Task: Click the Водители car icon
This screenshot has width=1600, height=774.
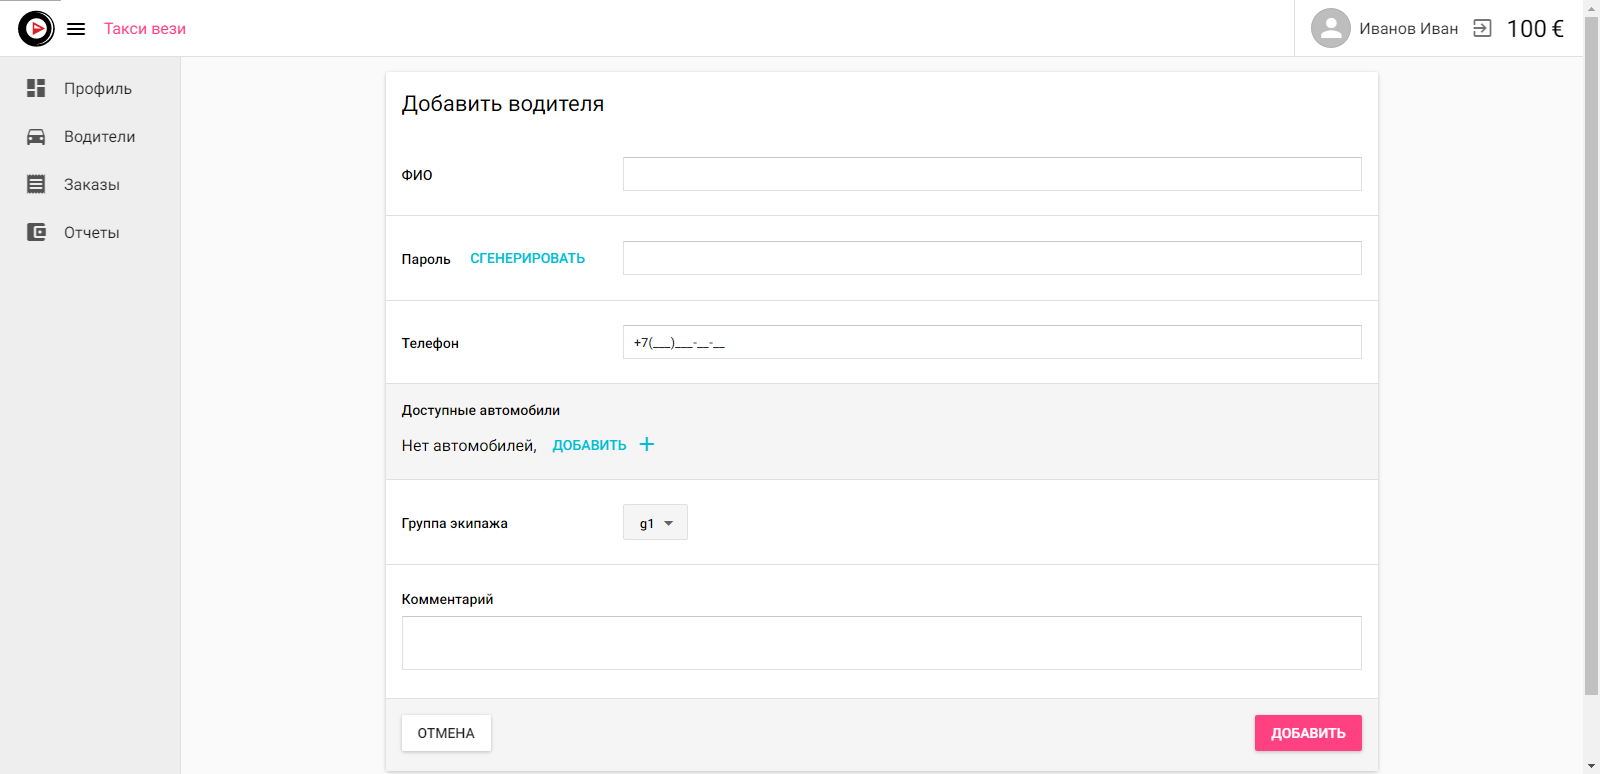Action: click(x=36, y=137)
